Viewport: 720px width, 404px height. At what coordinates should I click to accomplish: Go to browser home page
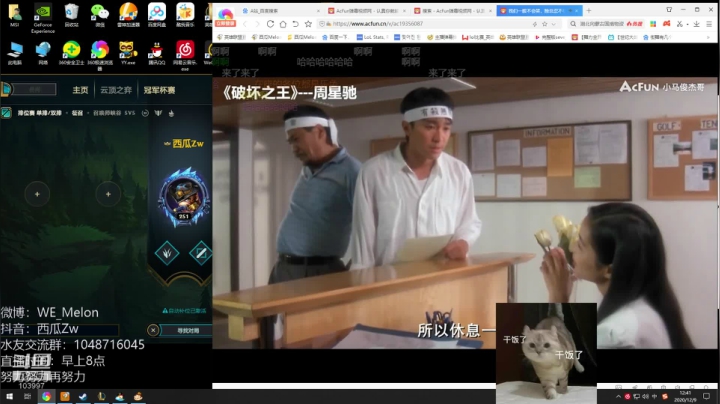coord(283,24)
